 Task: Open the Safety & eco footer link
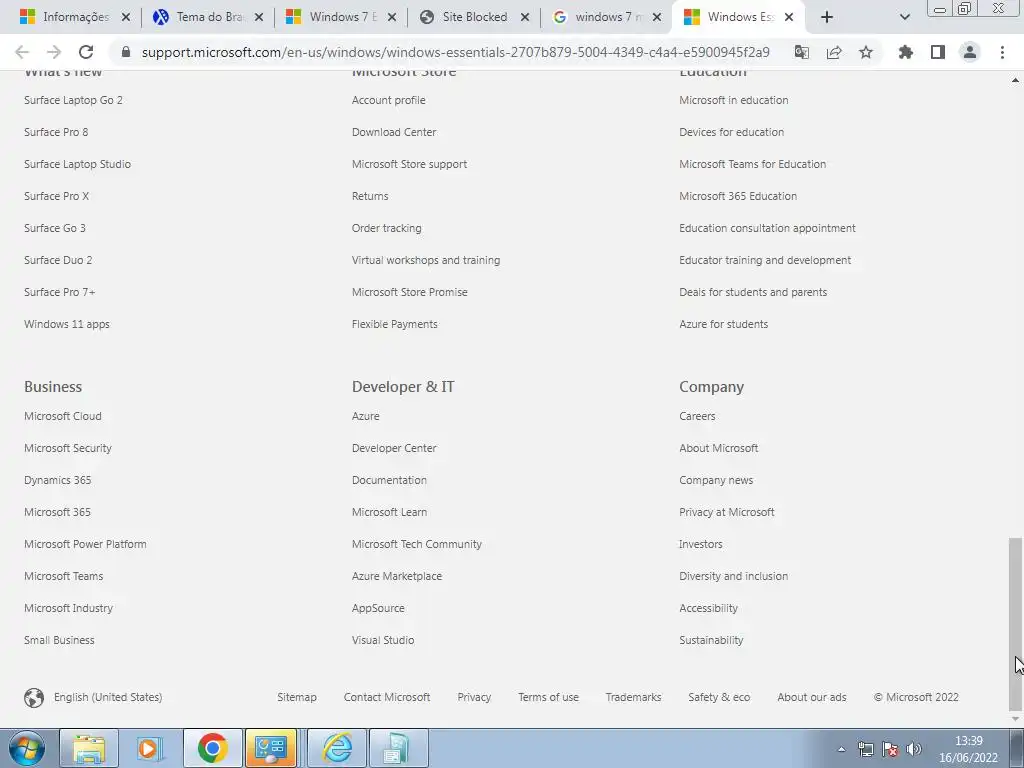pos(719,697)
